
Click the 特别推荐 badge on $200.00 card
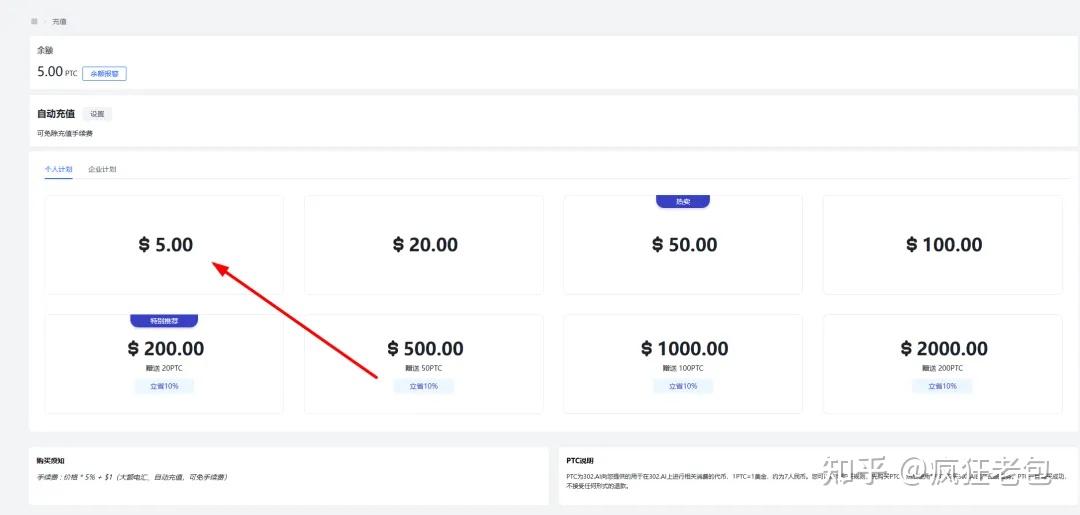[164, 321]
